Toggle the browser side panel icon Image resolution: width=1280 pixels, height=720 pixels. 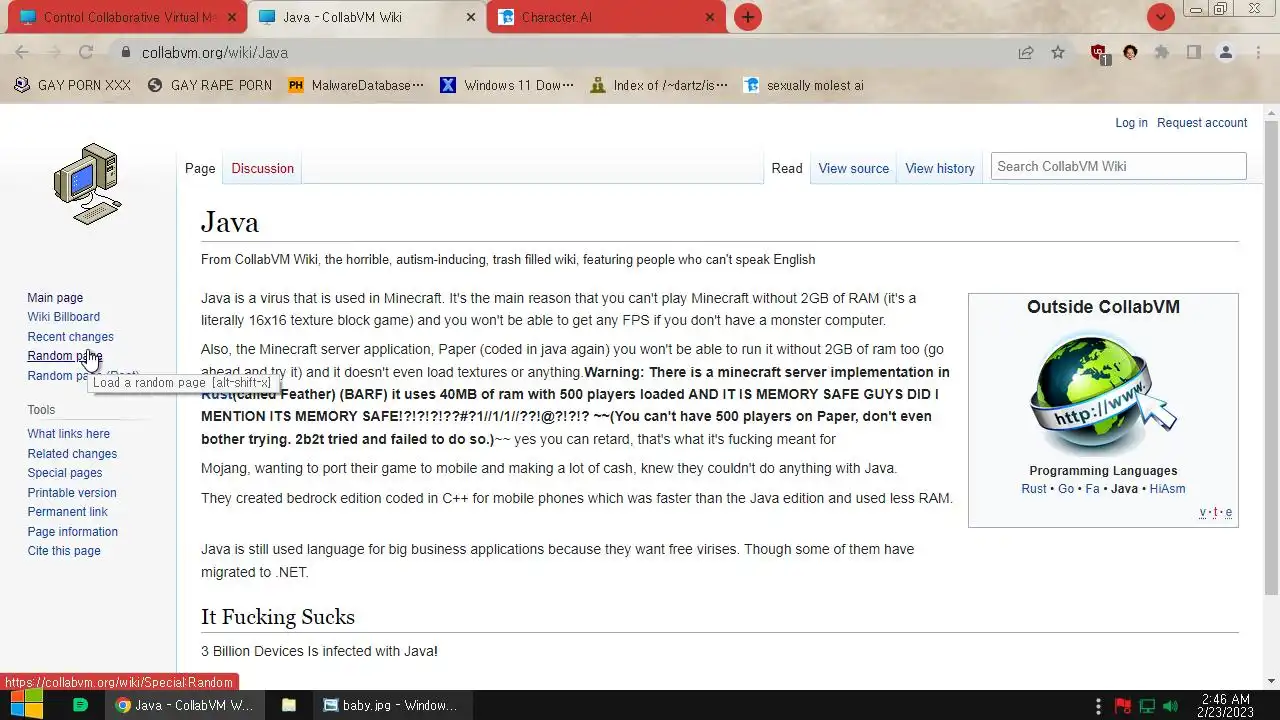point(1194,52)
